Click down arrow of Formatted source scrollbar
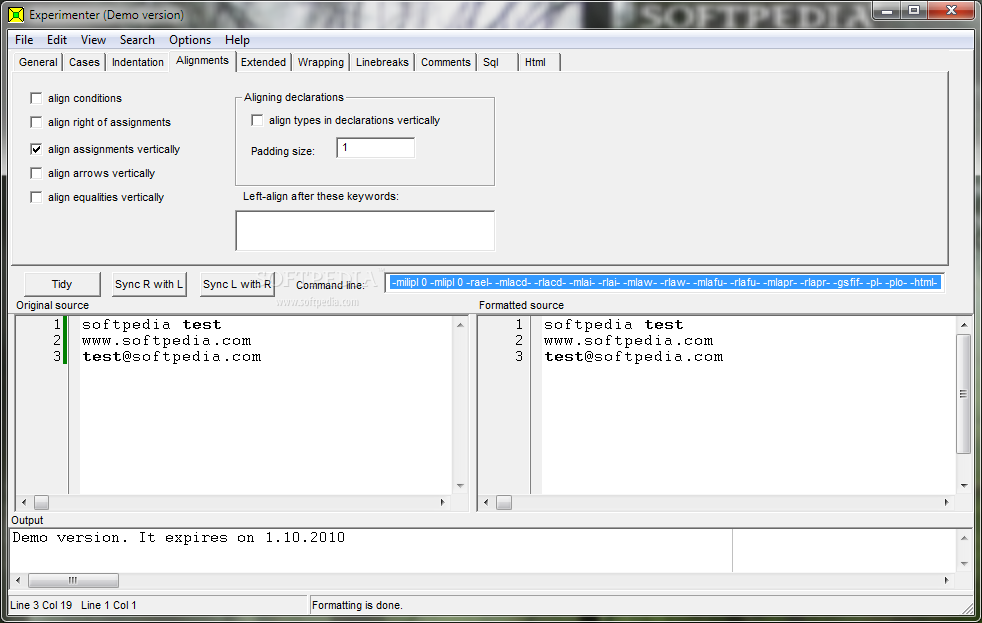Screen dimensions: 982x623 coord(964,486)
